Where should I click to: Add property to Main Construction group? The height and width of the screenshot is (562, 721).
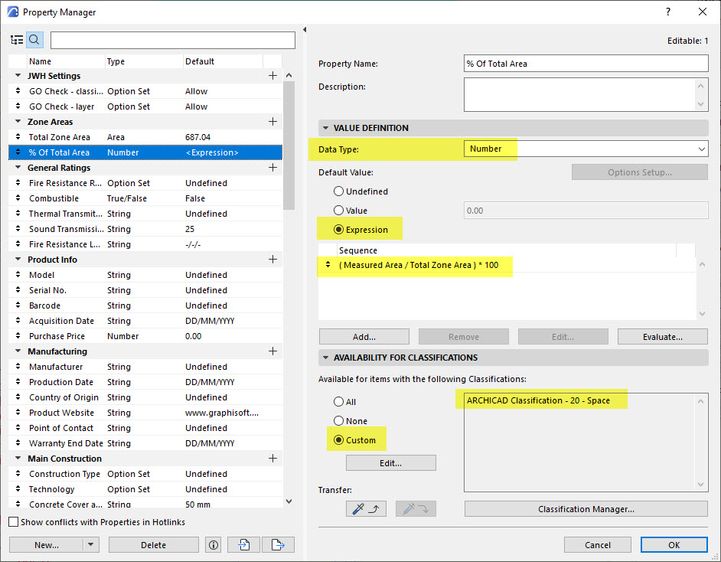[273, 459]
